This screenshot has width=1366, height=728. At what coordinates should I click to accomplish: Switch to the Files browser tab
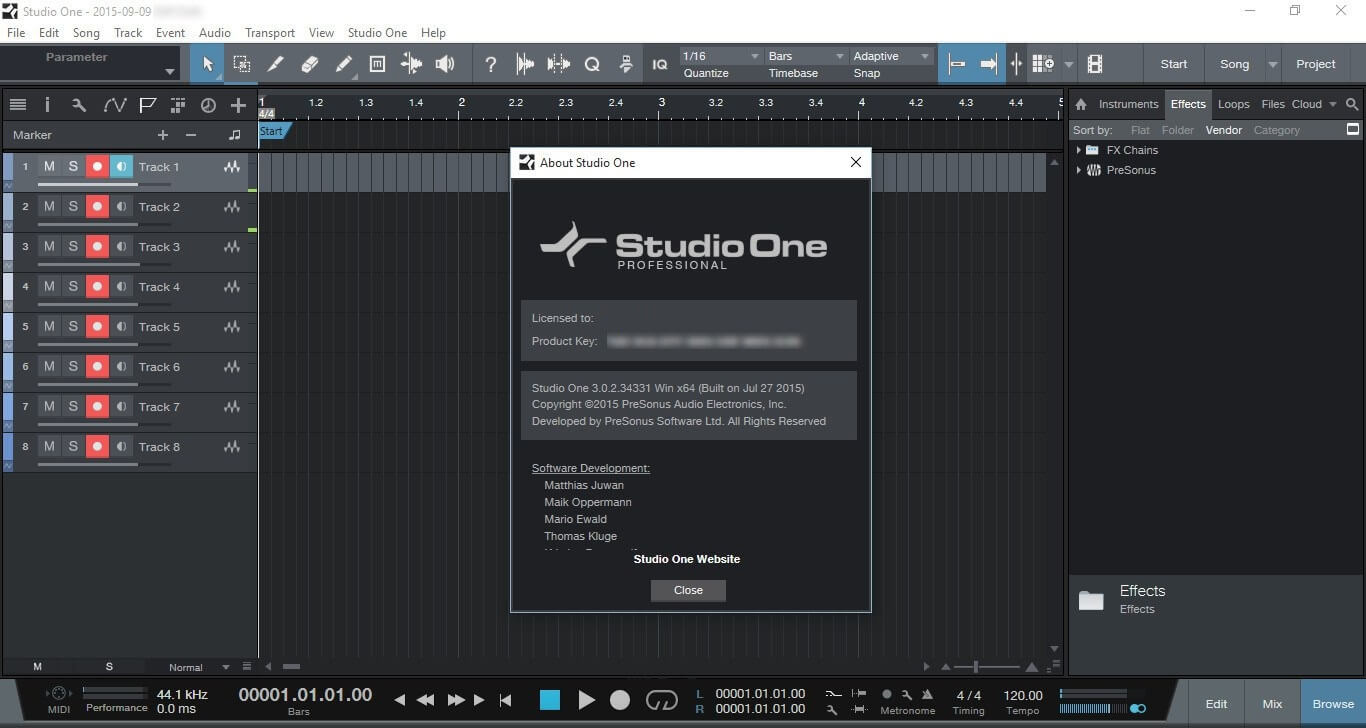point(1273,104)
